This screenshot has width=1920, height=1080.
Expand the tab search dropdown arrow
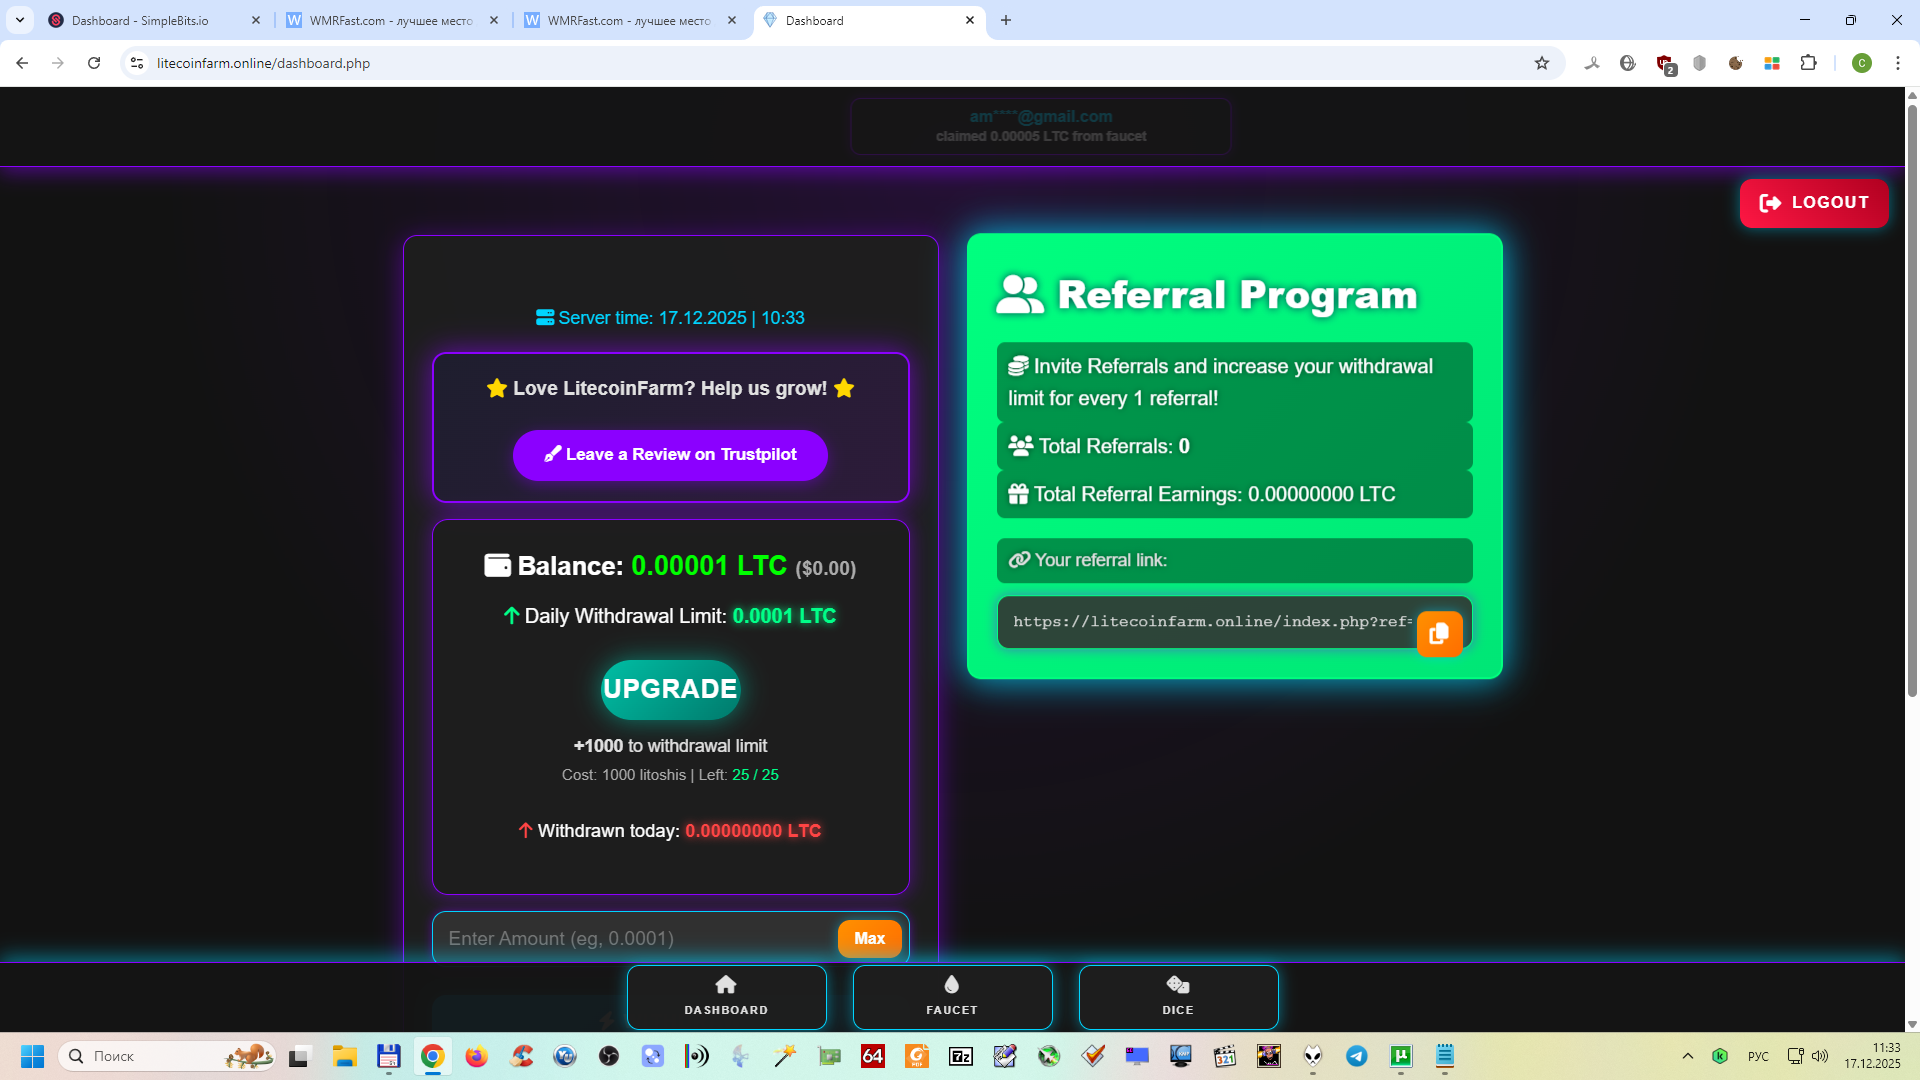pyautogui.click(x=20, y=20)
